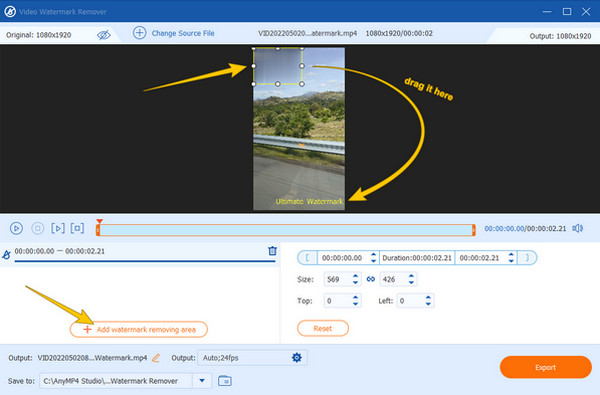Delete the watermark segment with trash icon
This screenshot has width=600, height=395.
(272, 251)
